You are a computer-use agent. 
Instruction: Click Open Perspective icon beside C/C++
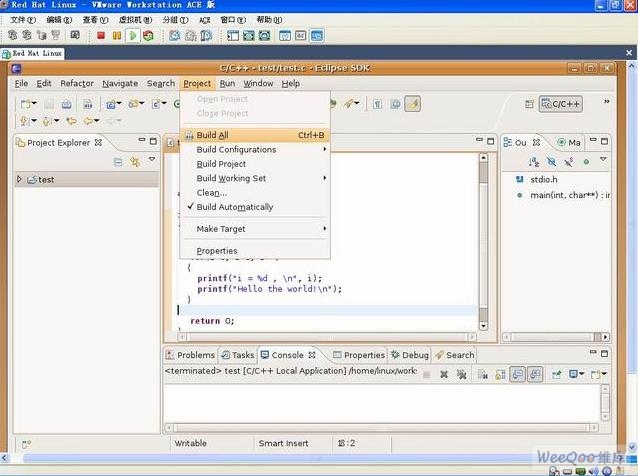point(529,104)
